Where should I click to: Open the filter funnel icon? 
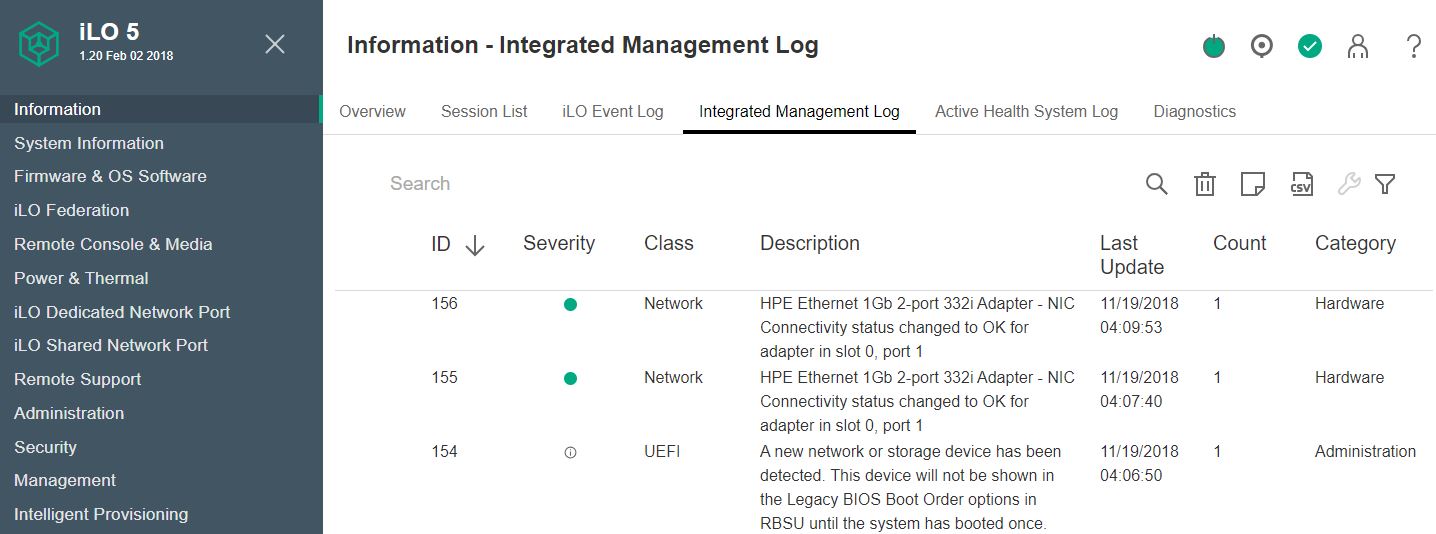1385,184
